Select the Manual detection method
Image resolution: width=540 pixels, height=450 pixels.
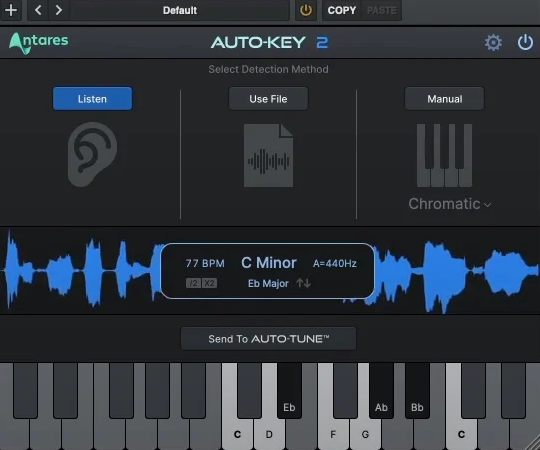pos(444,99)
